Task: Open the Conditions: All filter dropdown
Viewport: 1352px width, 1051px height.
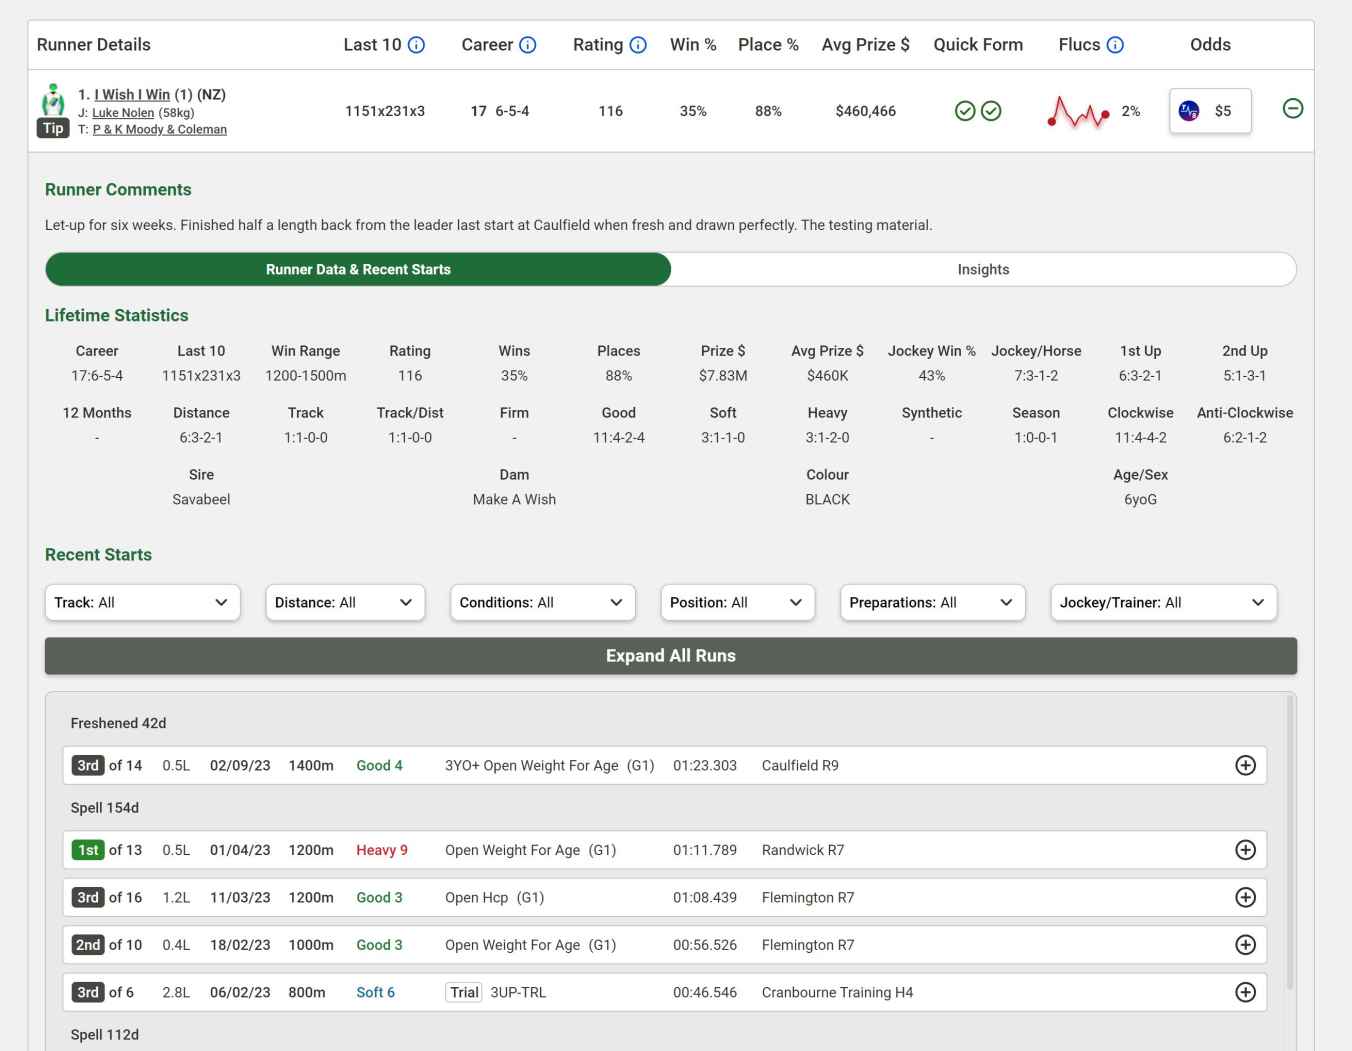Action: (542, 602)
